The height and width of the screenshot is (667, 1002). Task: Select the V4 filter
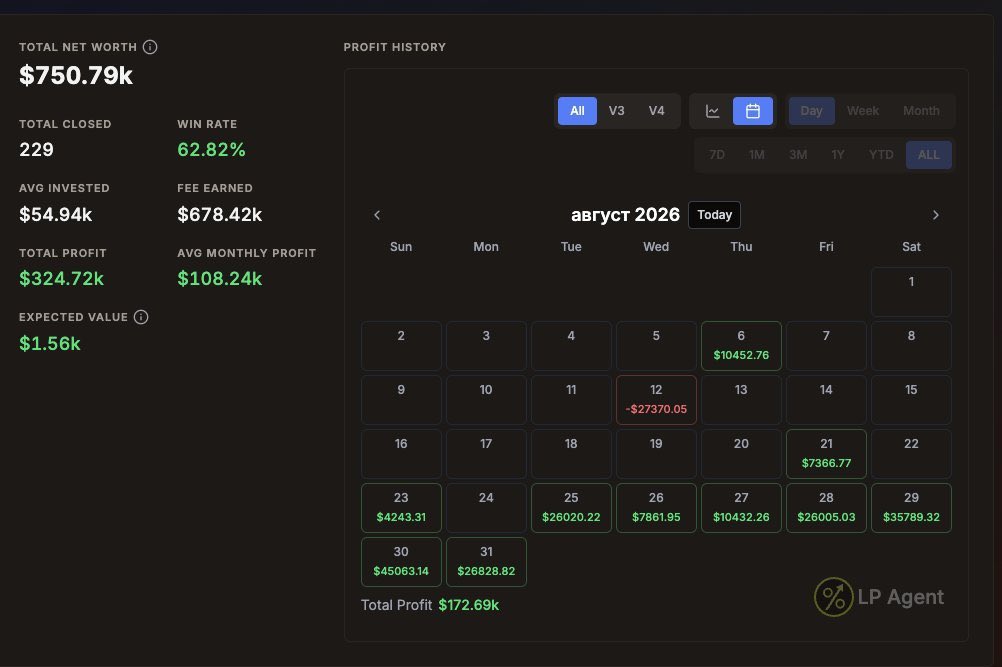(656, 111)
